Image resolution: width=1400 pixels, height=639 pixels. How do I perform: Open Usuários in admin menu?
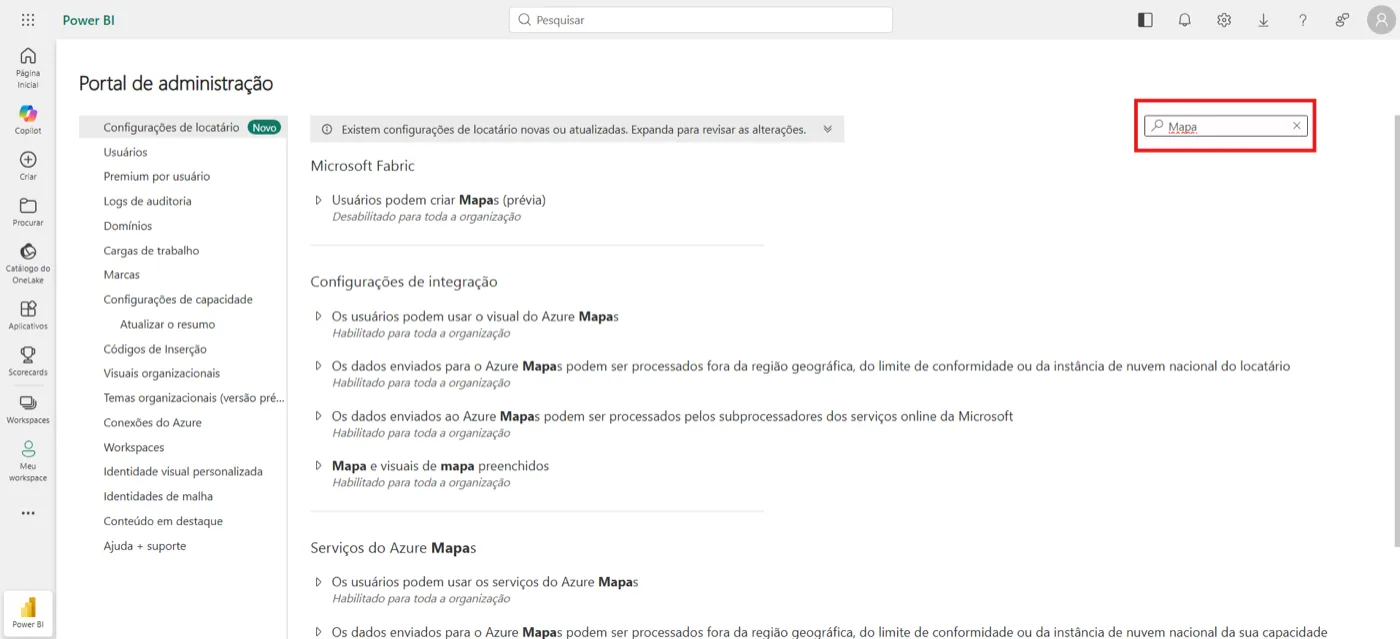(125, 152)
